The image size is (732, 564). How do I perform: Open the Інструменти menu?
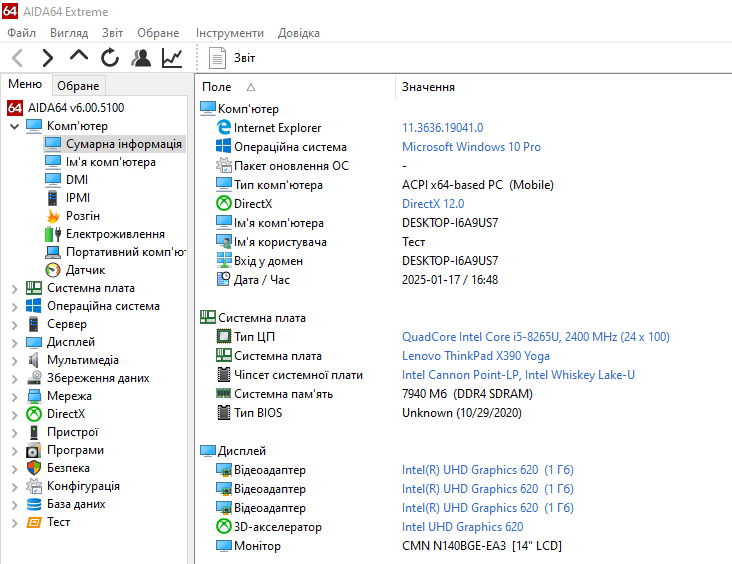pyautogui.click(x=230, y=33)
